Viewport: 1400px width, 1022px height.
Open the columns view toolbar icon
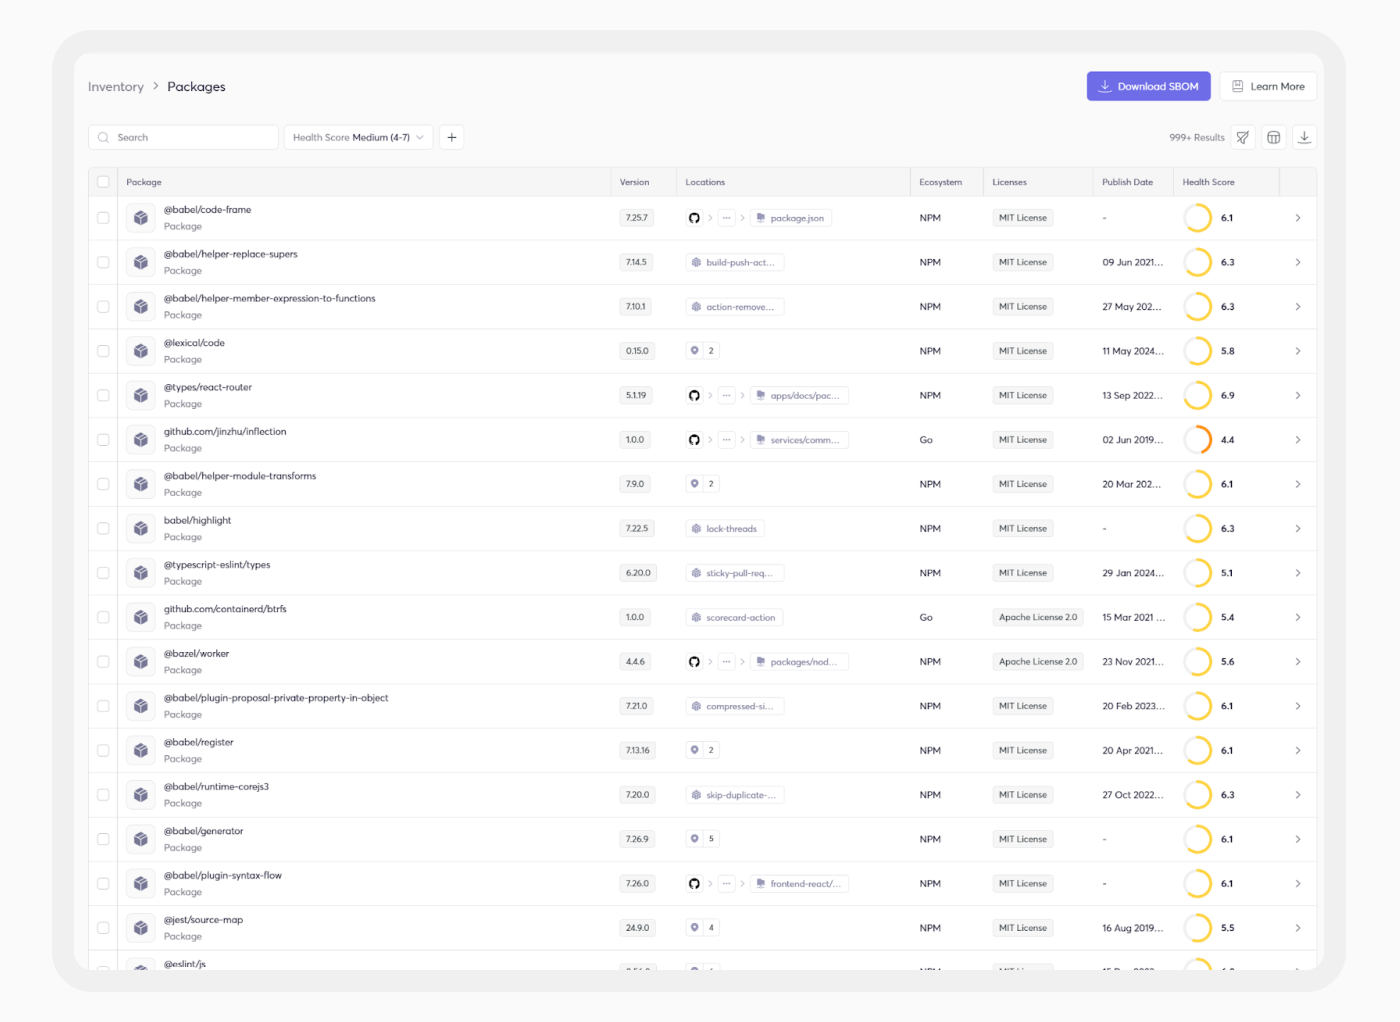tap(1273, 137)
